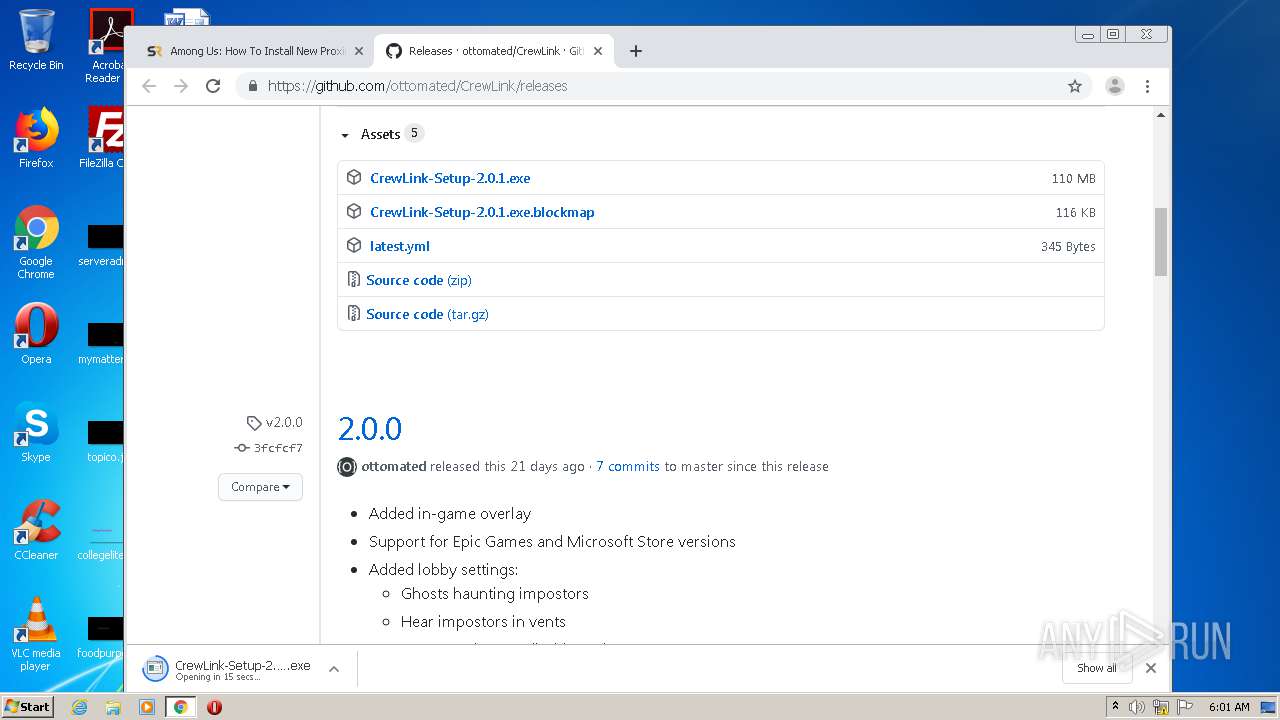Viewport: 1280px width, 720px height.
Task: Open the 7 commits link
Action: (x=628, y=466)
